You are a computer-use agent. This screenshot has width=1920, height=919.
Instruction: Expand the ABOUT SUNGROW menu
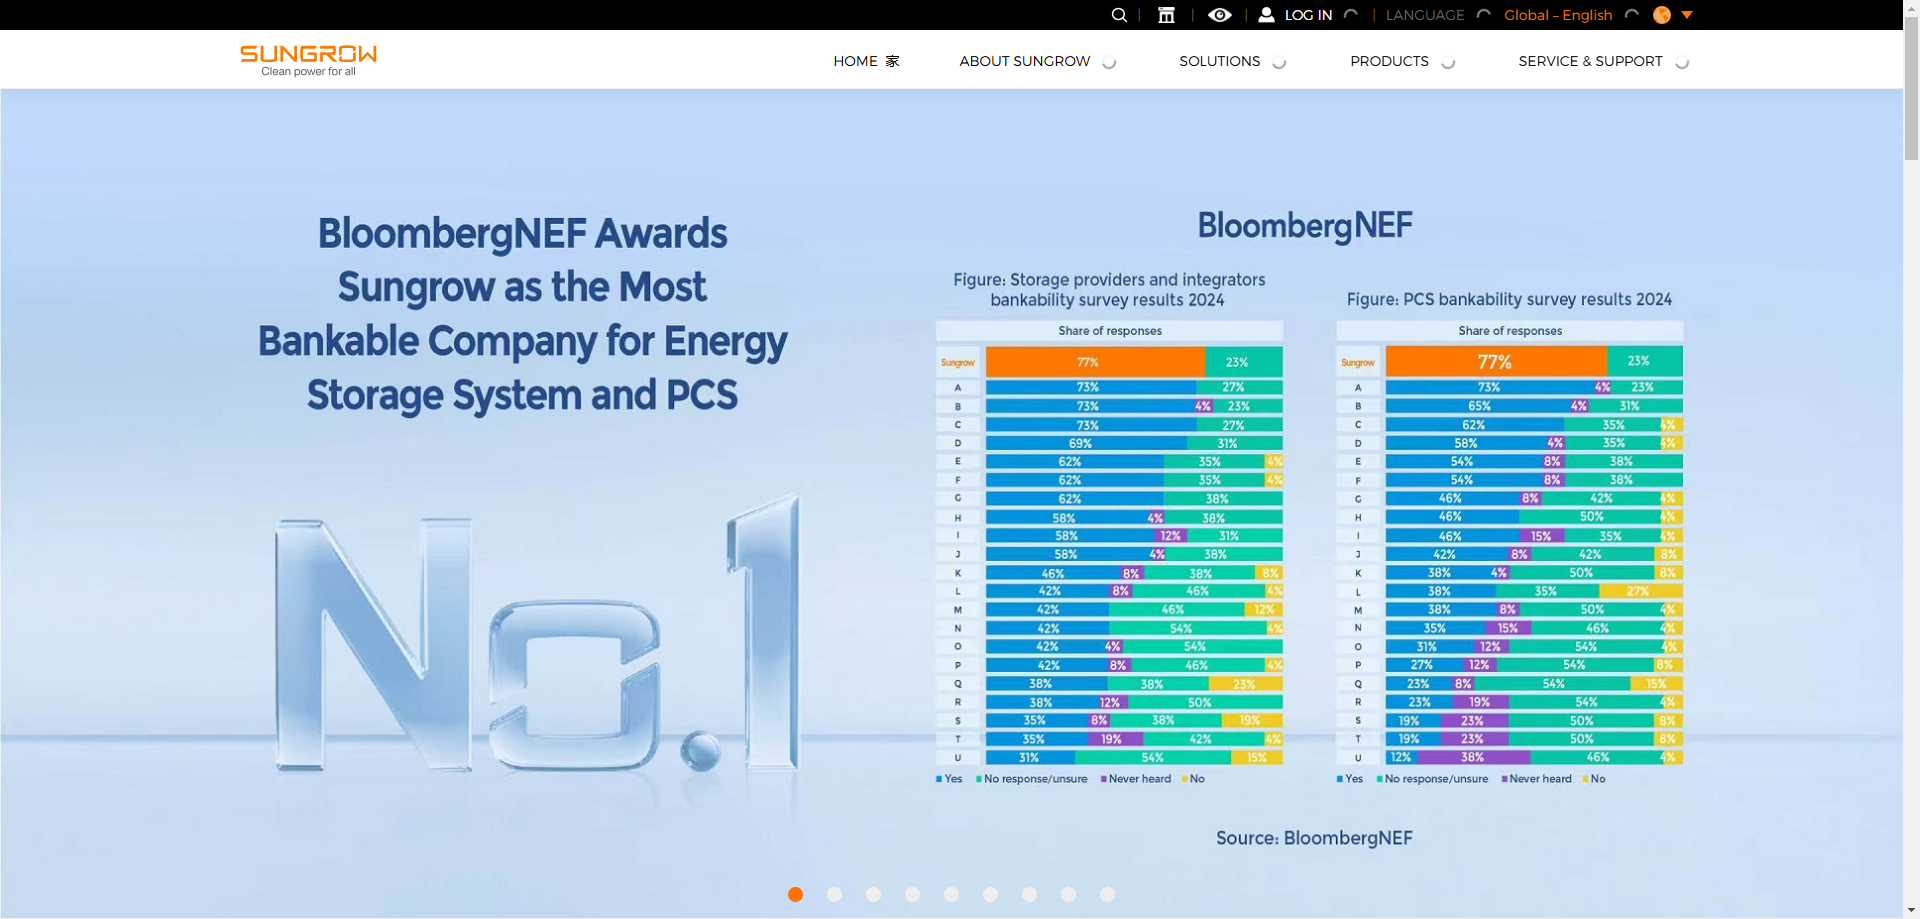1024,61
